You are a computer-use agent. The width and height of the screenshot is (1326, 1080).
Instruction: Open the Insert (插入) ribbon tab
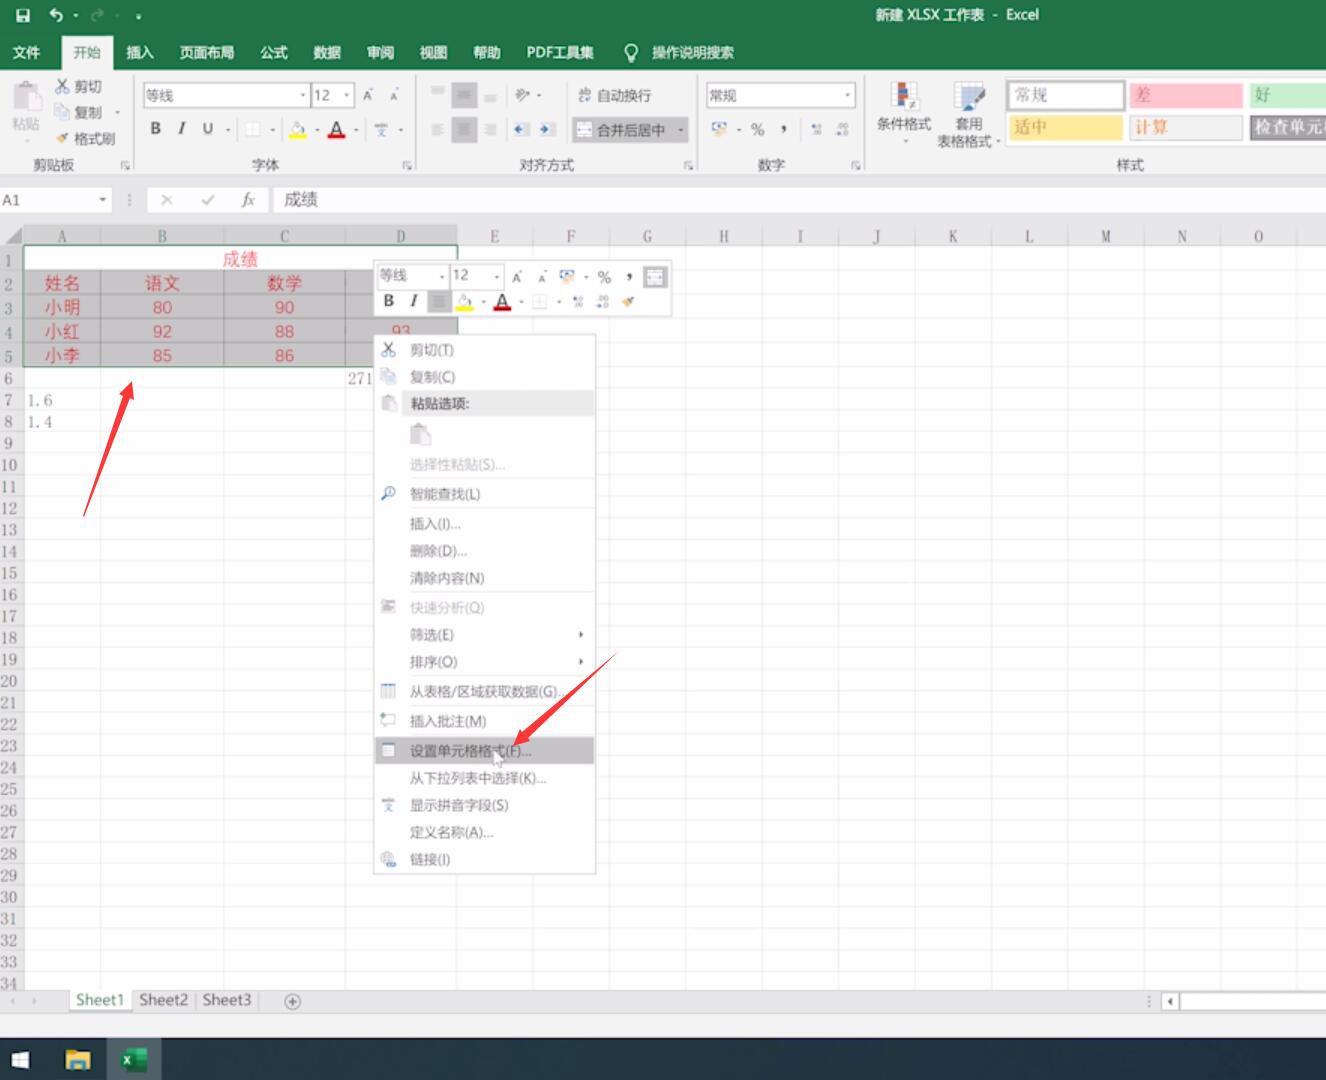(140, 52)
